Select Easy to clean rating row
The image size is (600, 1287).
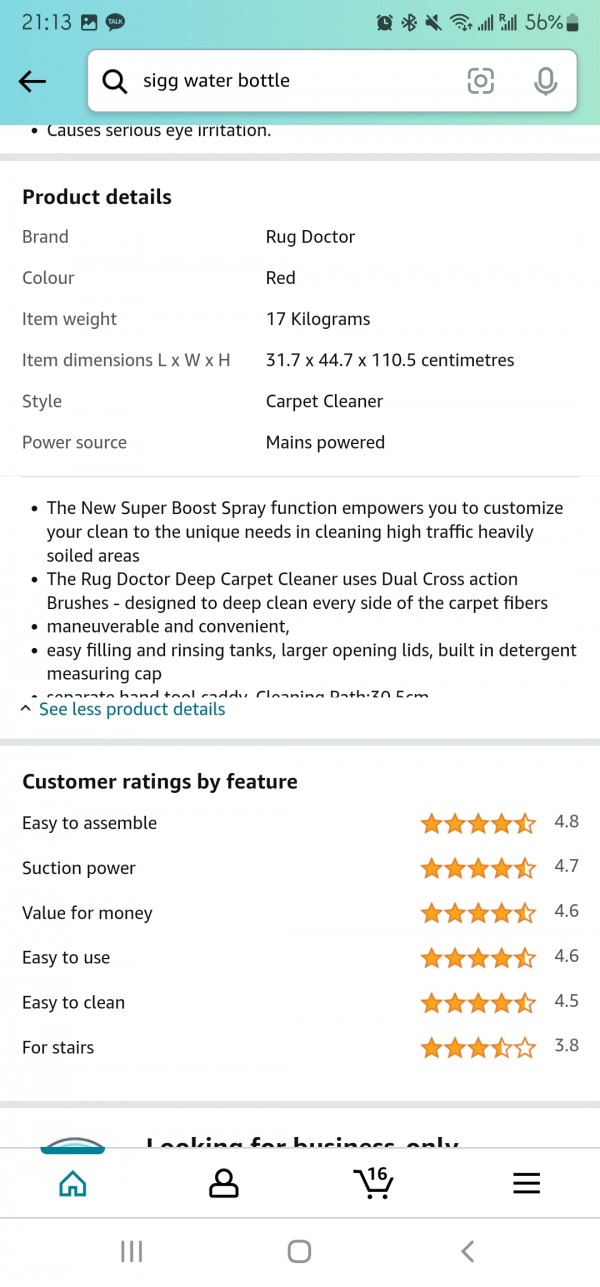[x=300, y=1003]
